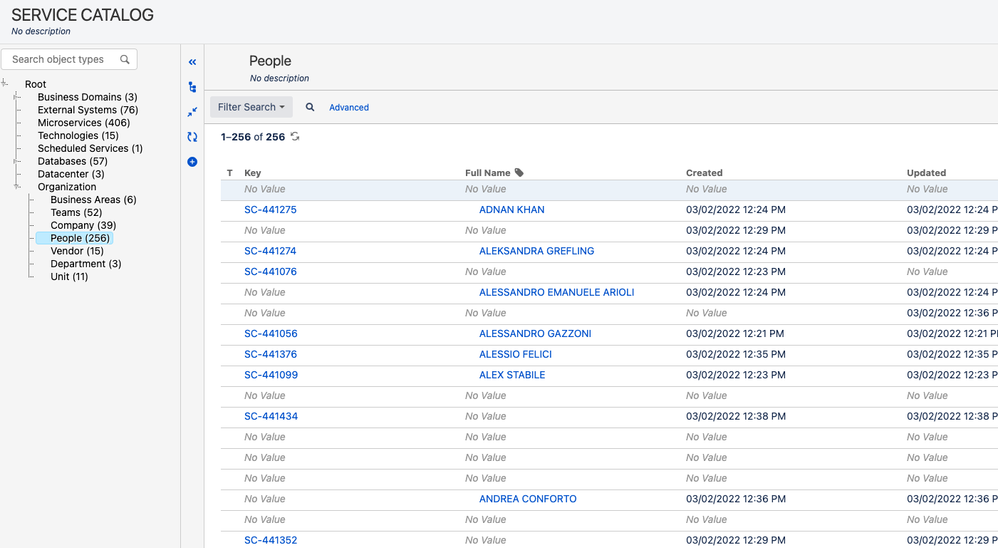
Task: Click the SERVICE CATALOG title
Action: click(x=83, y=15)
